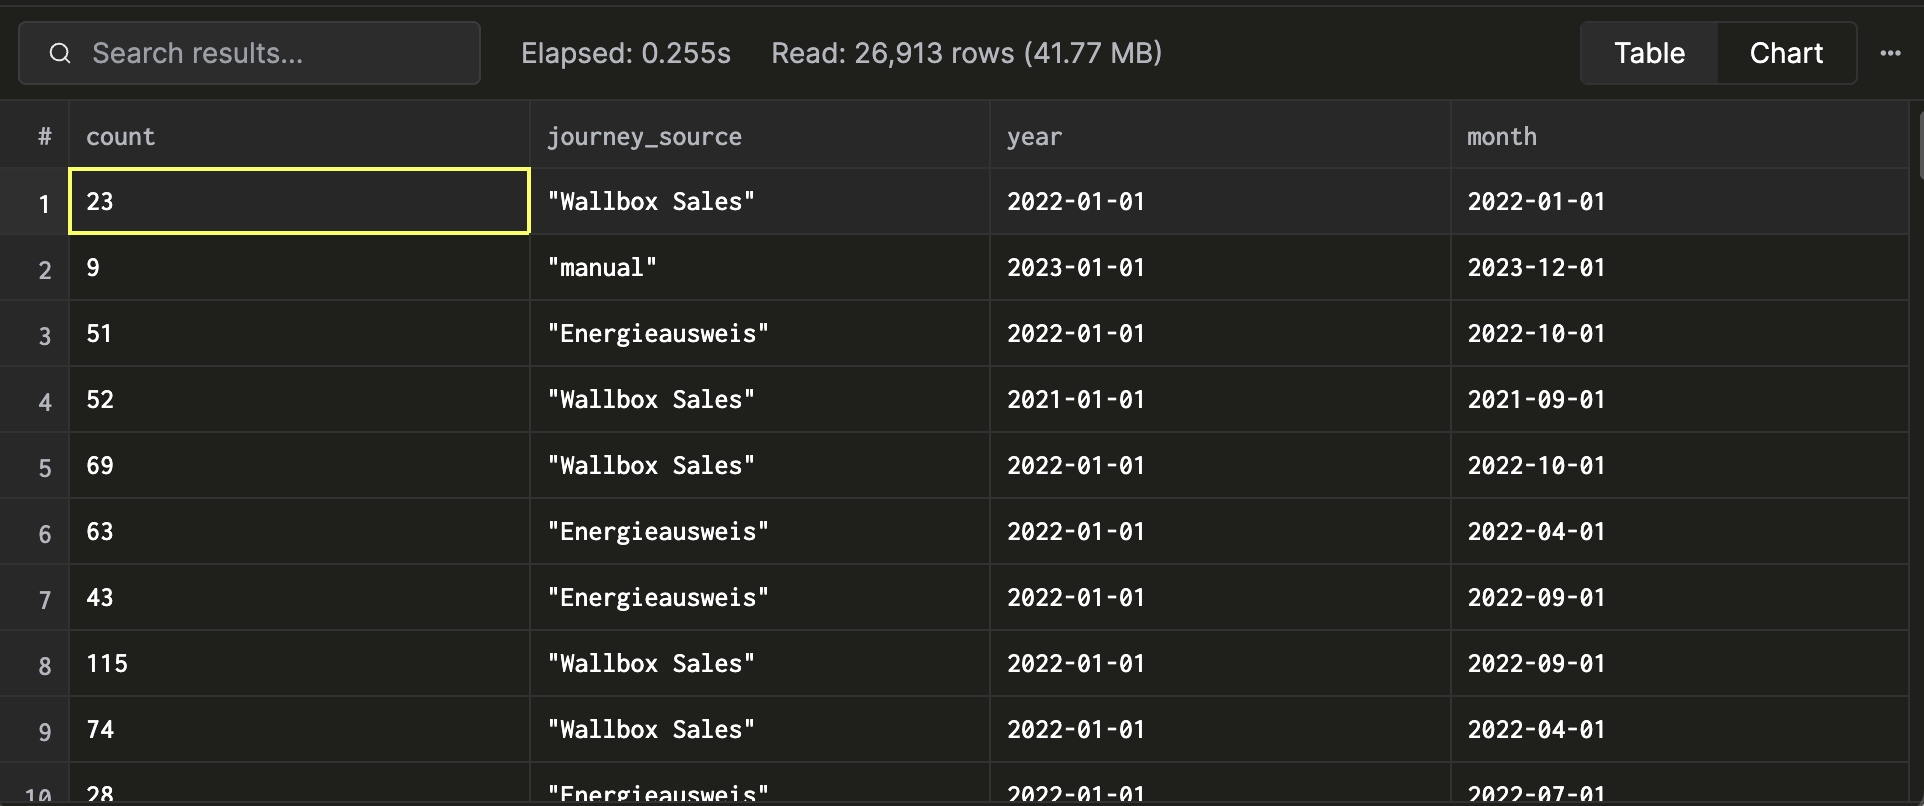Click "Wallbox Sales" cell in row 4

coord(760,399)
